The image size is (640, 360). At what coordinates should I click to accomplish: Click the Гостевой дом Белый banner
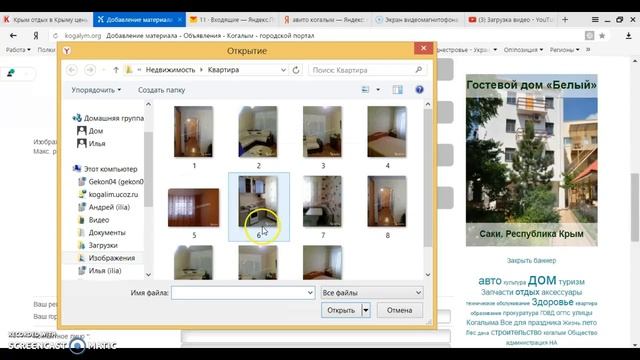click(531, 160)
